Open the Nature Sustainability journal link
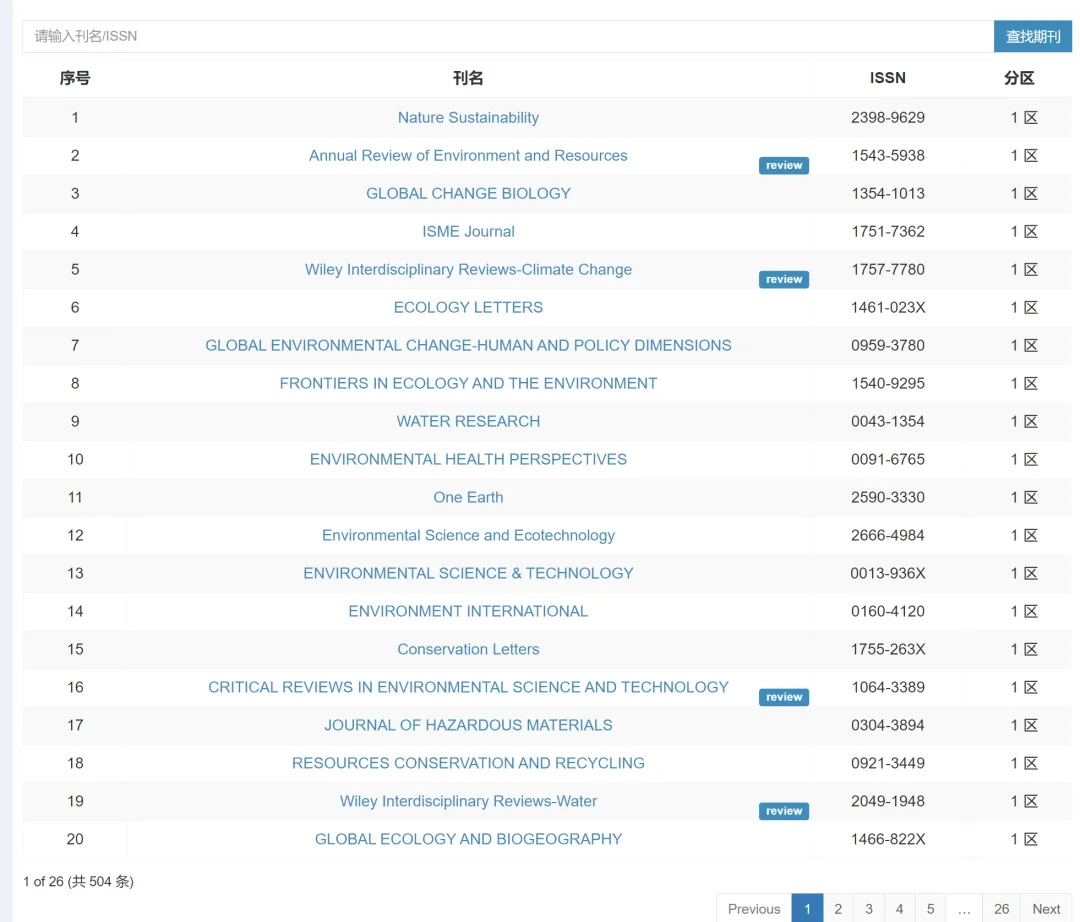The image size is (1080, 922). pos(468,118)
